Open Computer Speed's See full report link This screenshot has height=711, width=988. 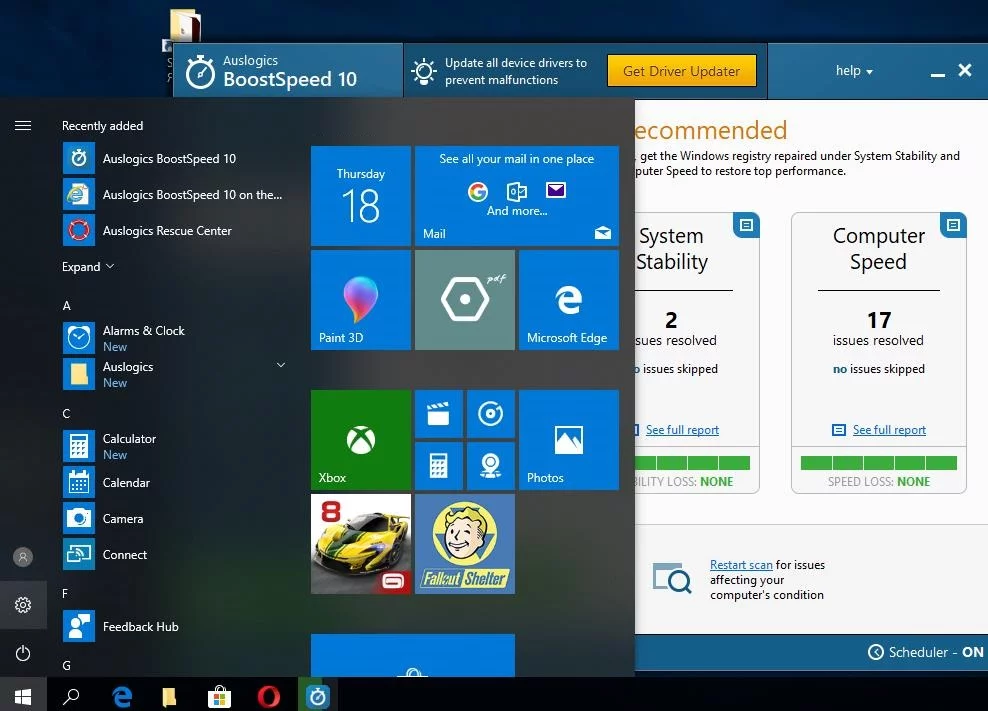(889, 430)
